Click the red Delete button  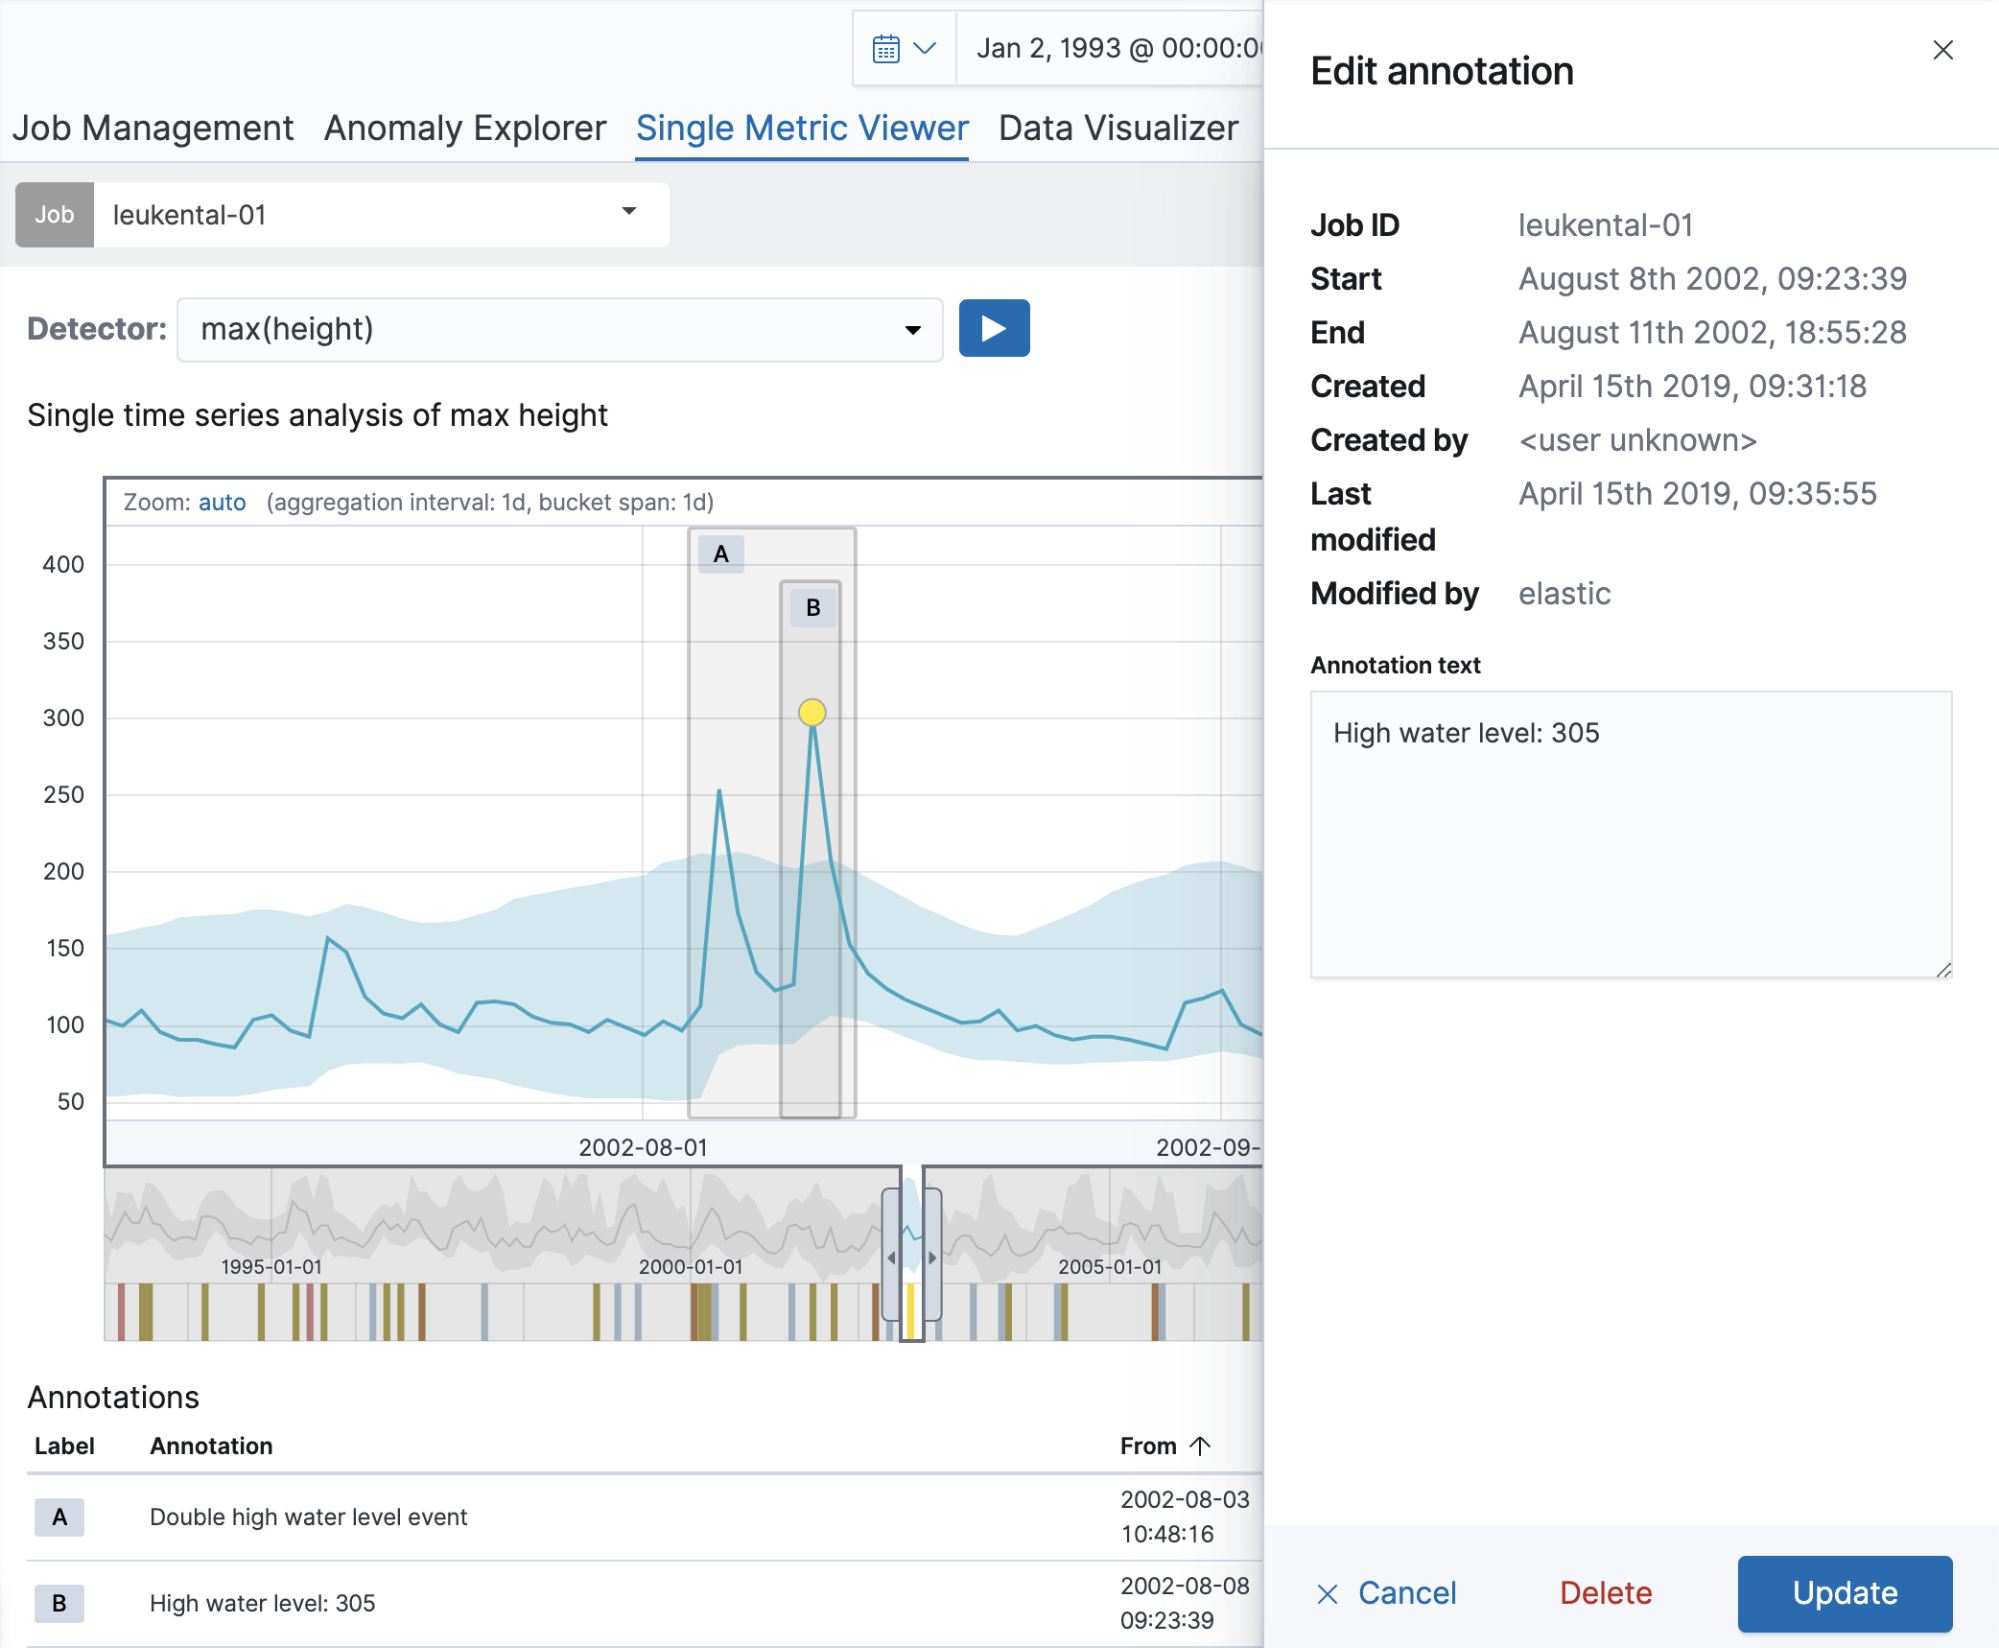(1605, 1593)
